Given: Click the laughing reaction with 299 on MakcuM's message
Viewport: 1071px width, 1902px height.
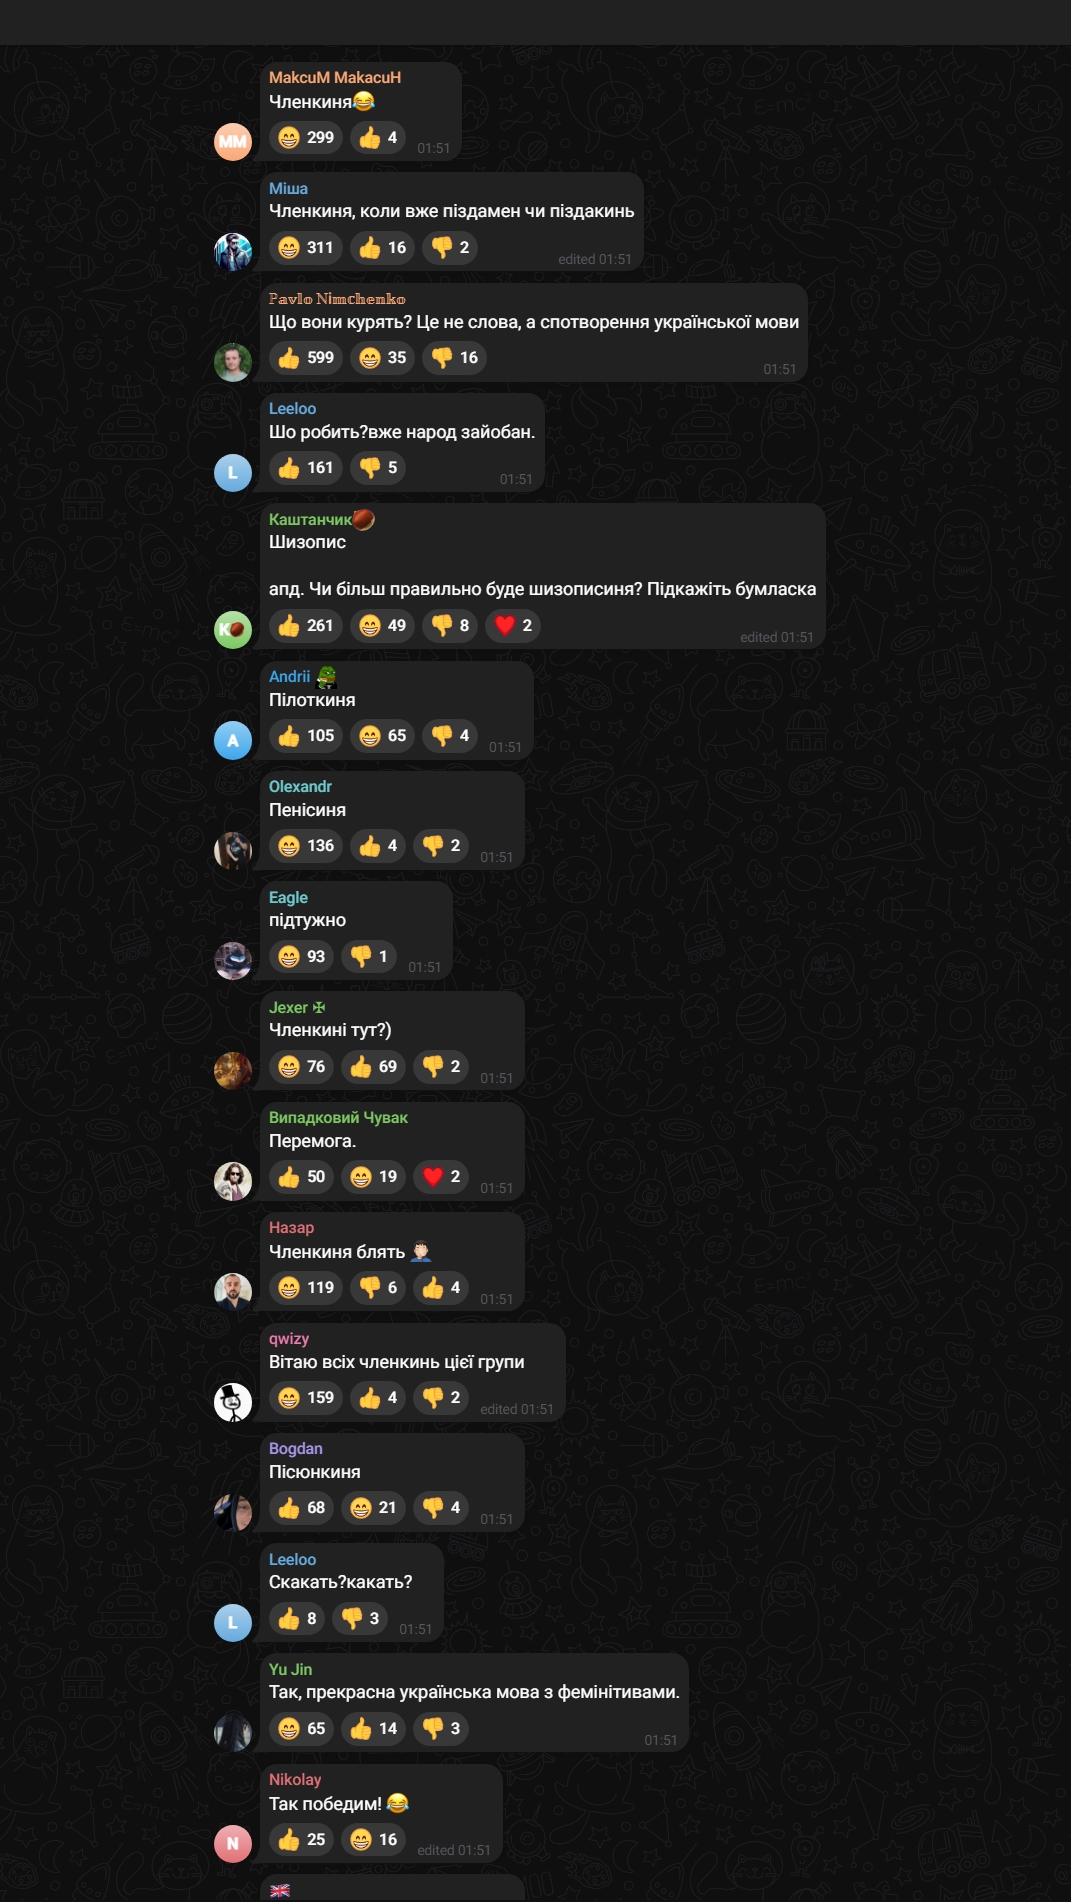Looking at the screenshot, I should pyautogui.click(x=306, y=138).
